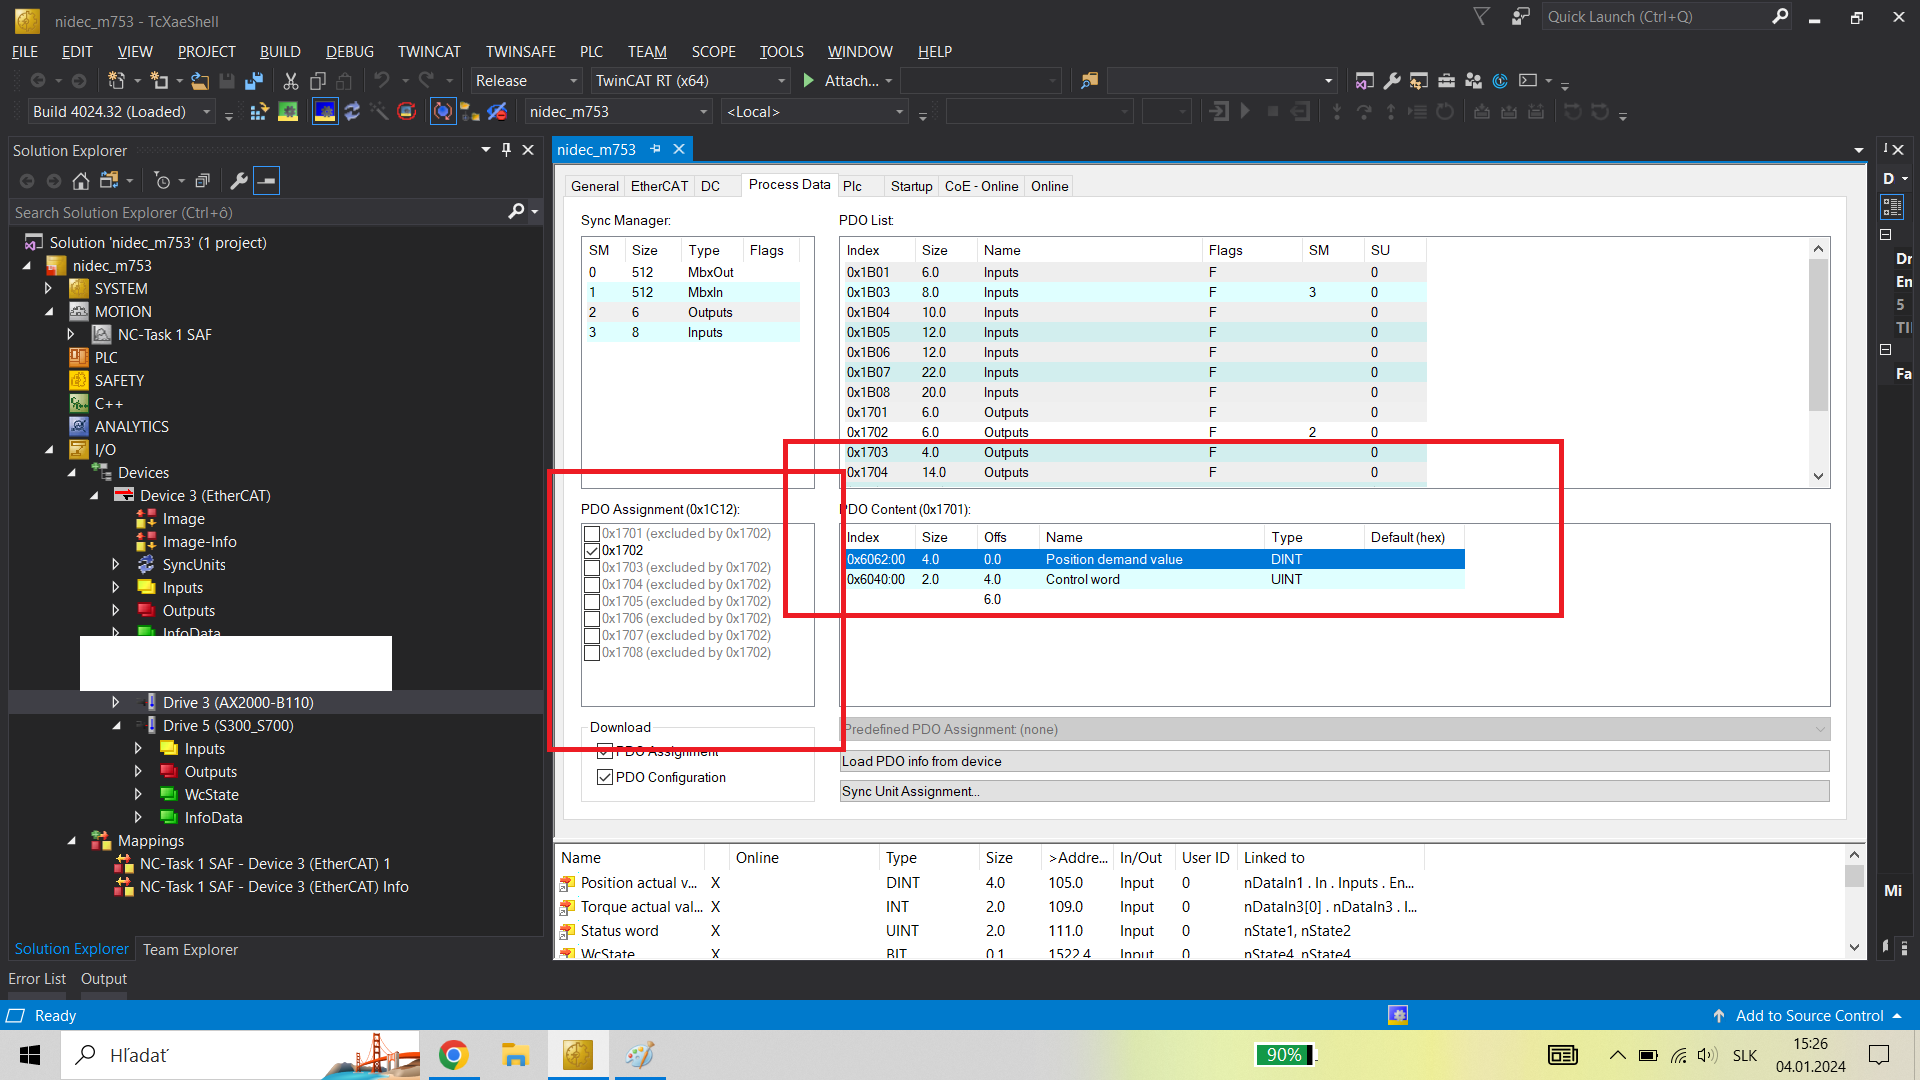Tick the 0x1701 PDO assignment checkbox

pos(592,534)
